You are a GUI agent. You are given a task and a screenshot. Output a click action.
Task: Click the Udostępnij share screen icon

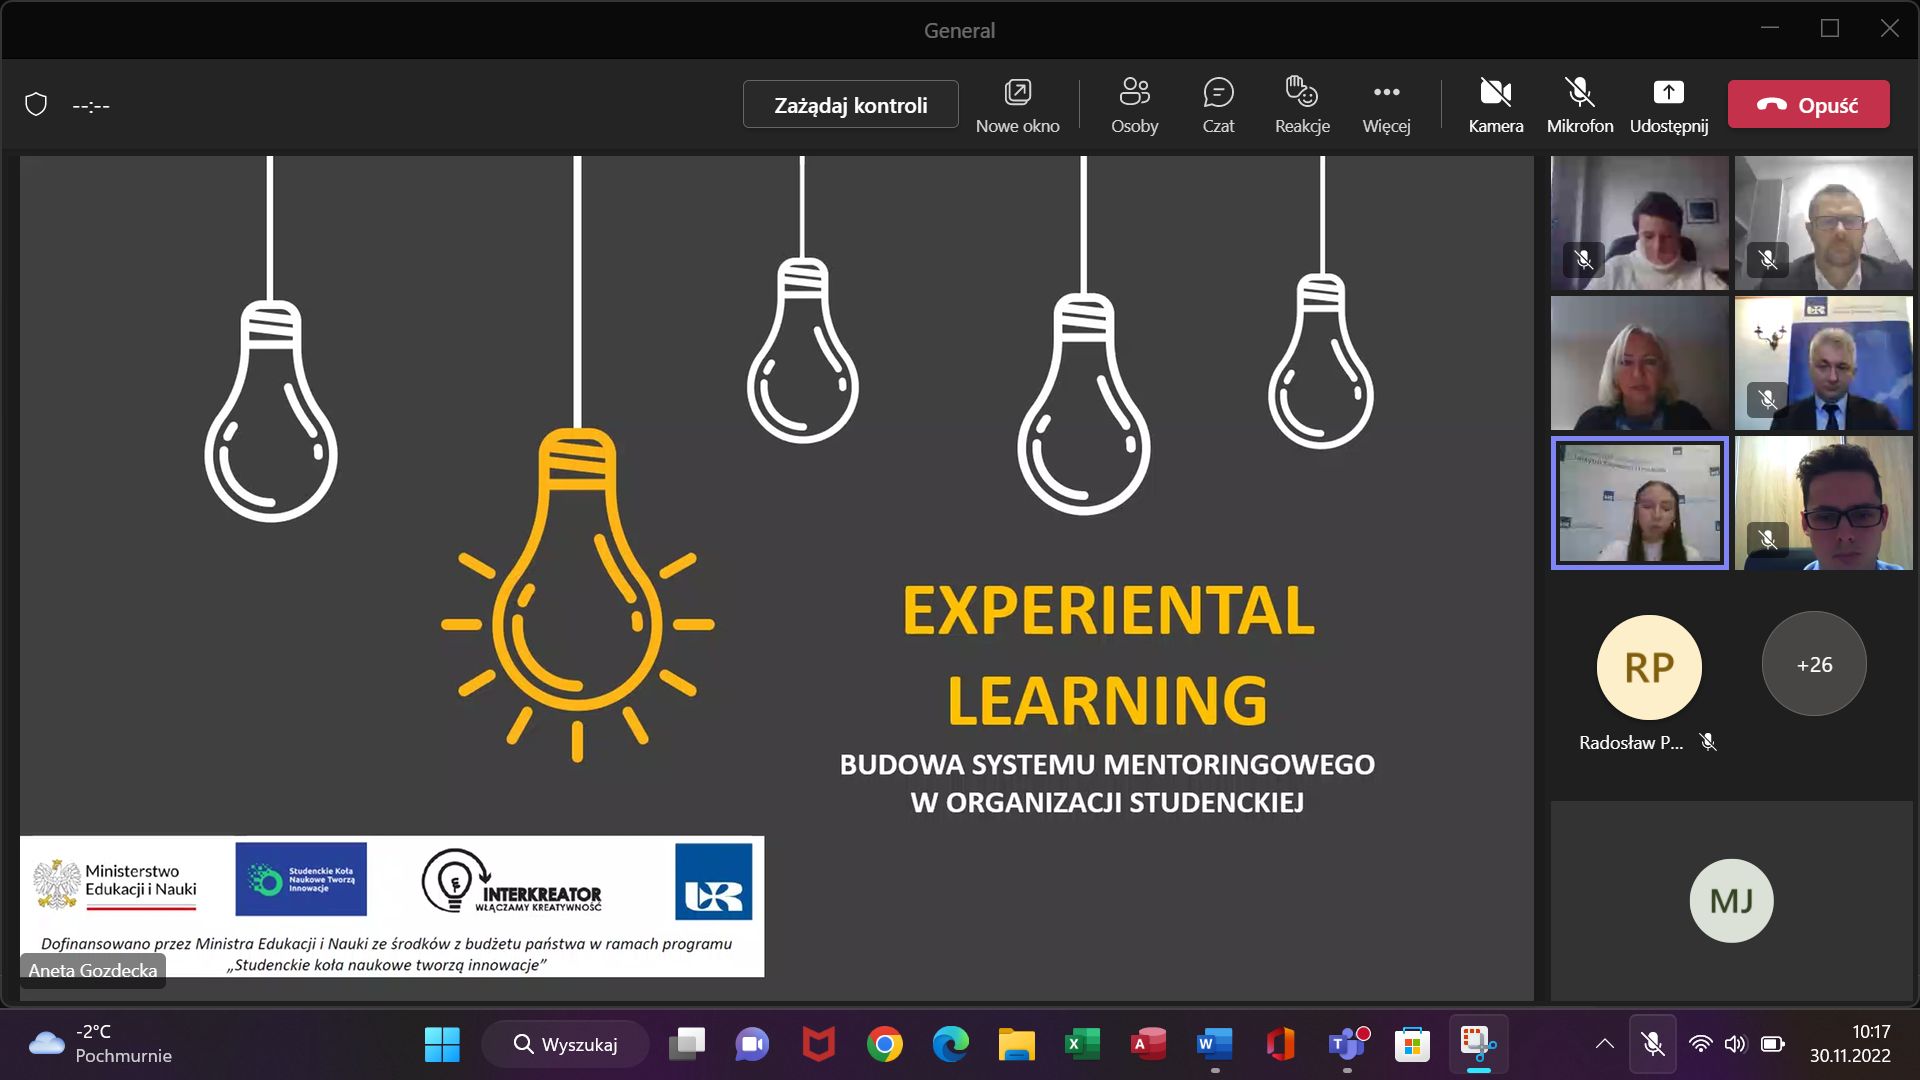tap(1668, 93)
